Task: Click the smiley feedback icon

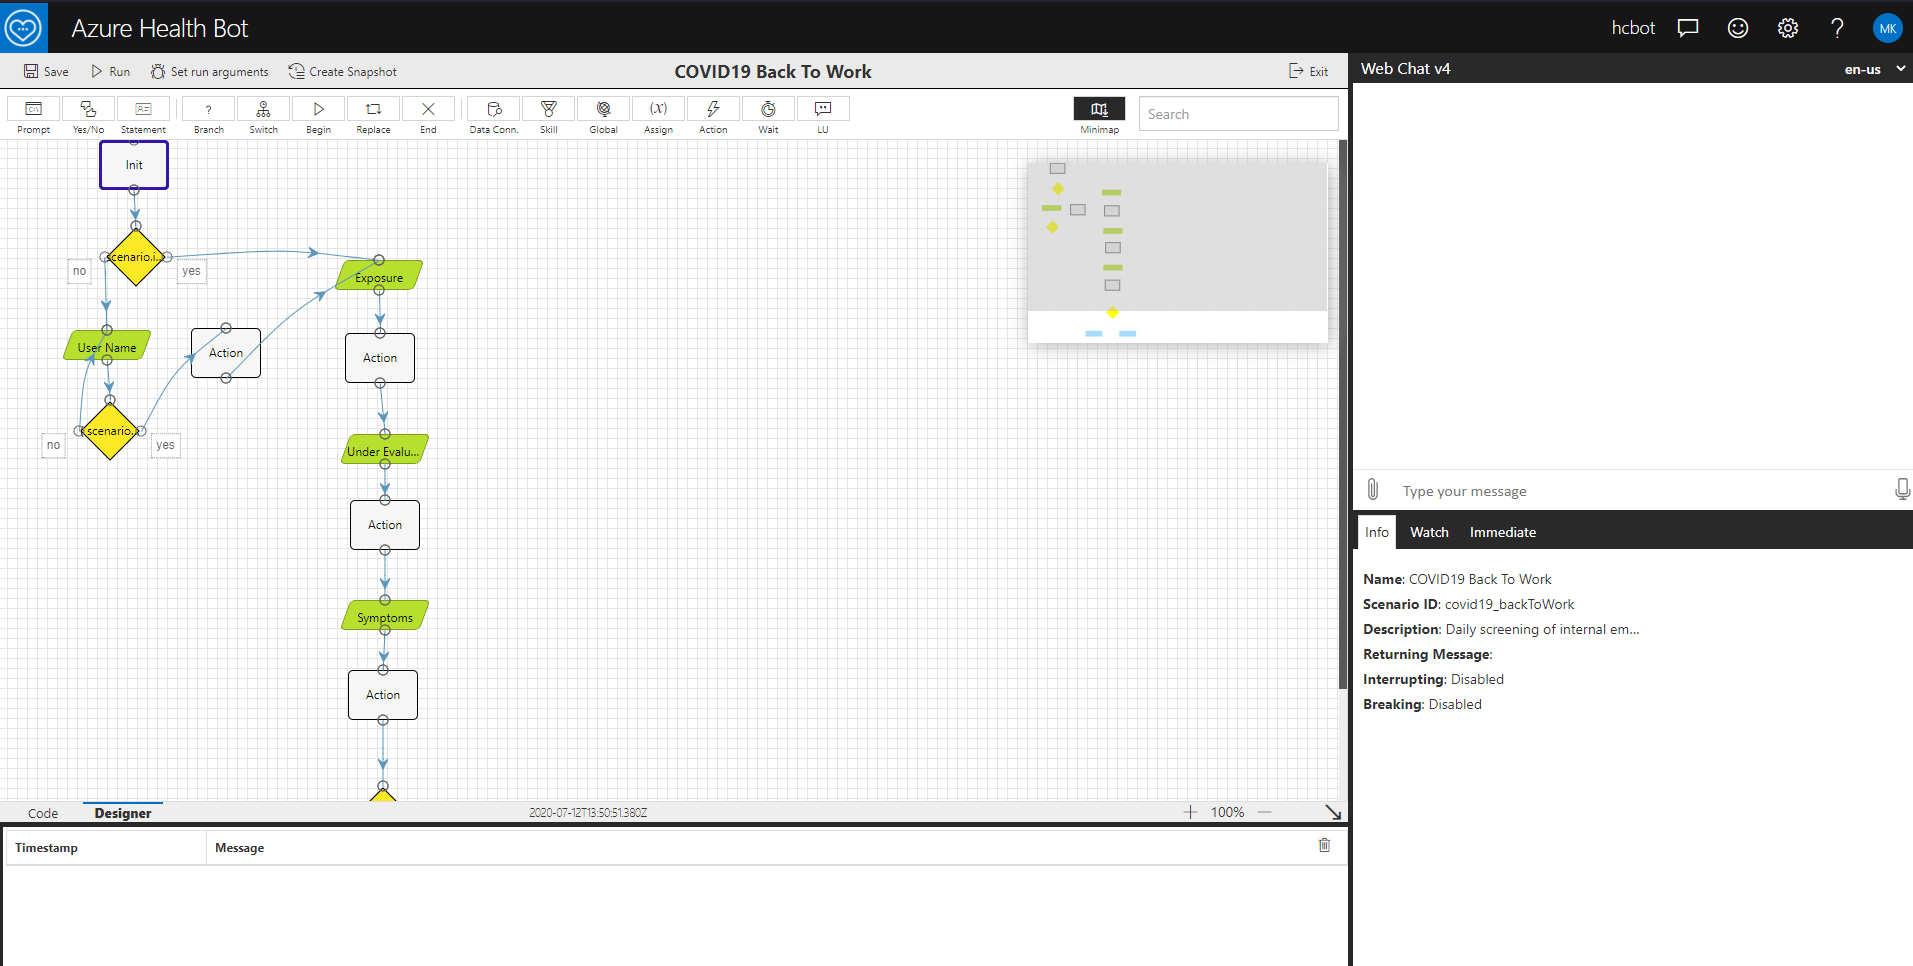Action: tap(1738, 28)
